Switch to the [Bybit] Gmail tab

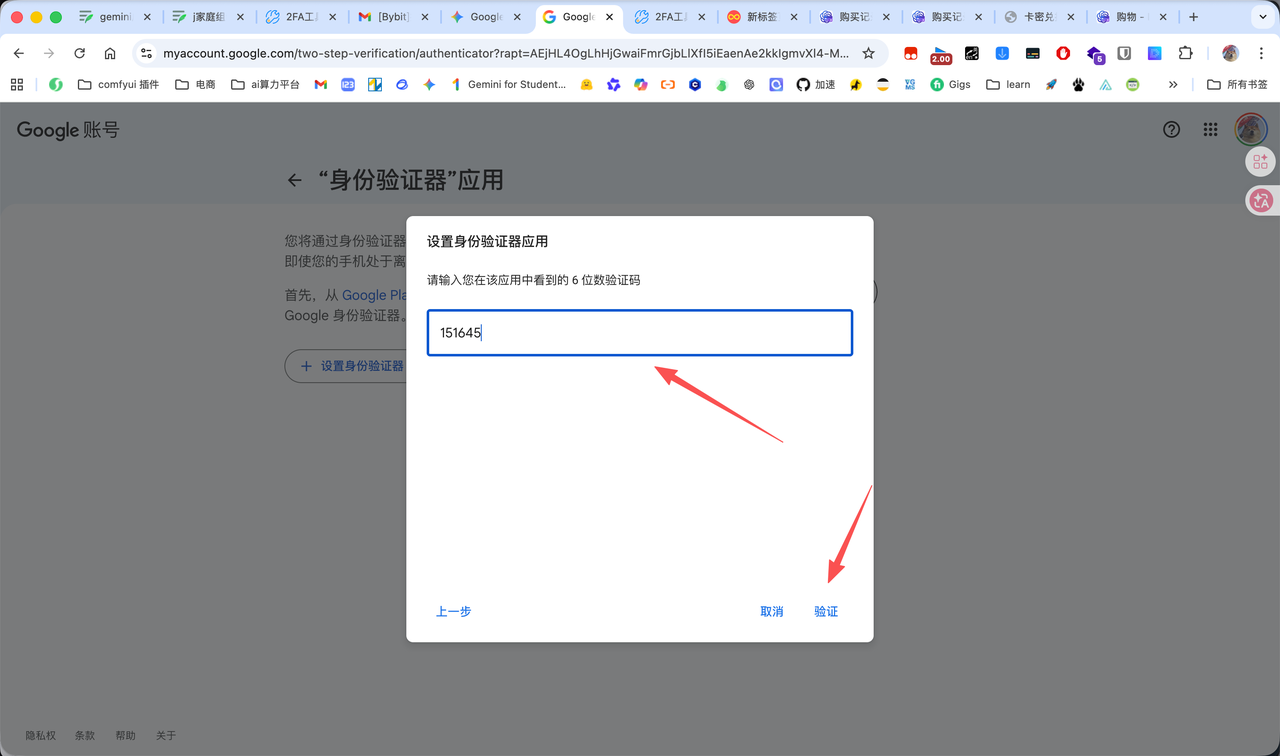point(394,17)
